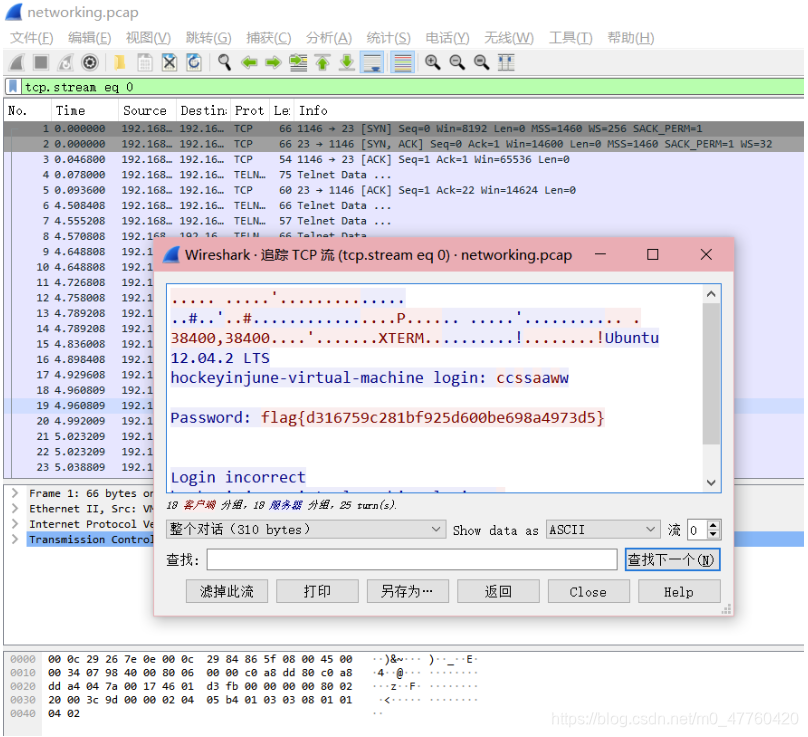Open the Show data as ASCII dropdown

(x=603, y=529)
